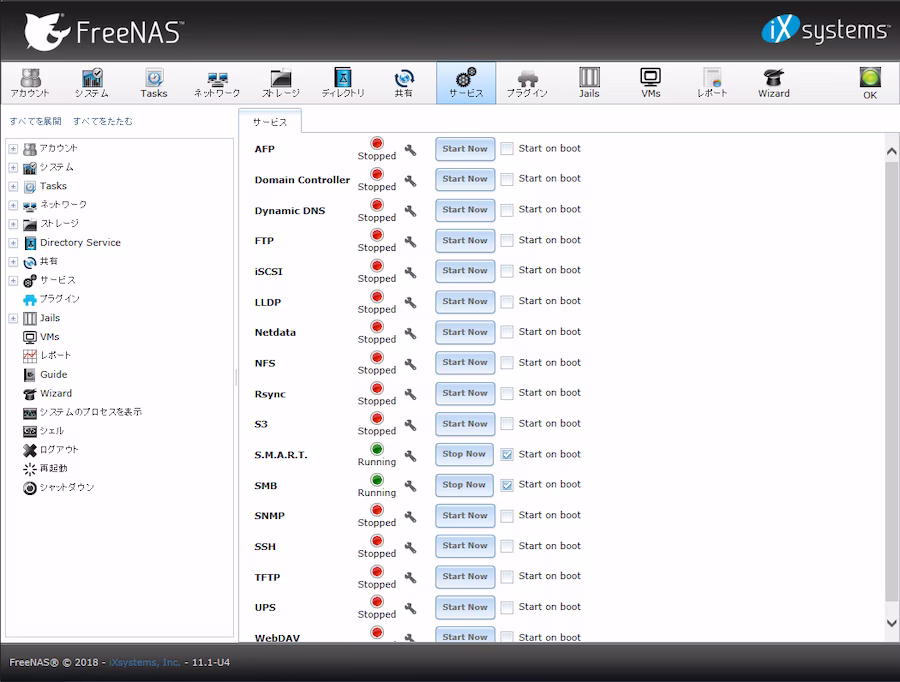Viewport: 900px width, 682px height.
Task: Open the アカウント toolbar icon
Action: [30, 83]
